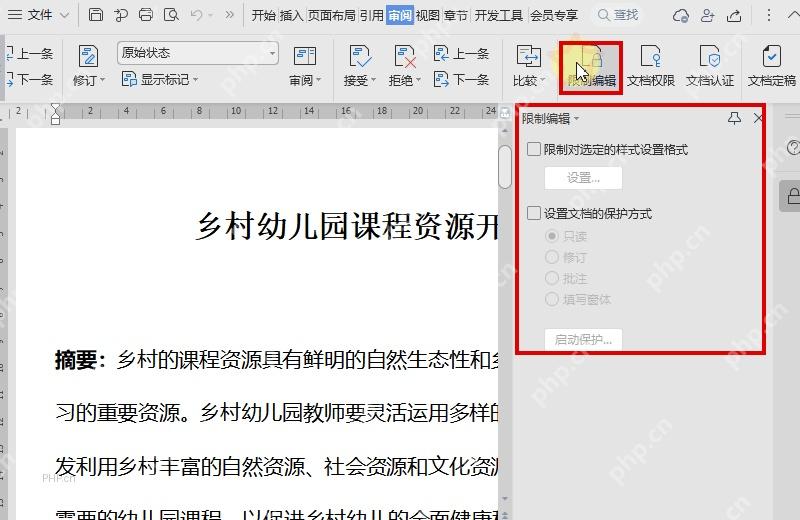
Task: Click the help question icon in sidebar
Action: point(793,148)
